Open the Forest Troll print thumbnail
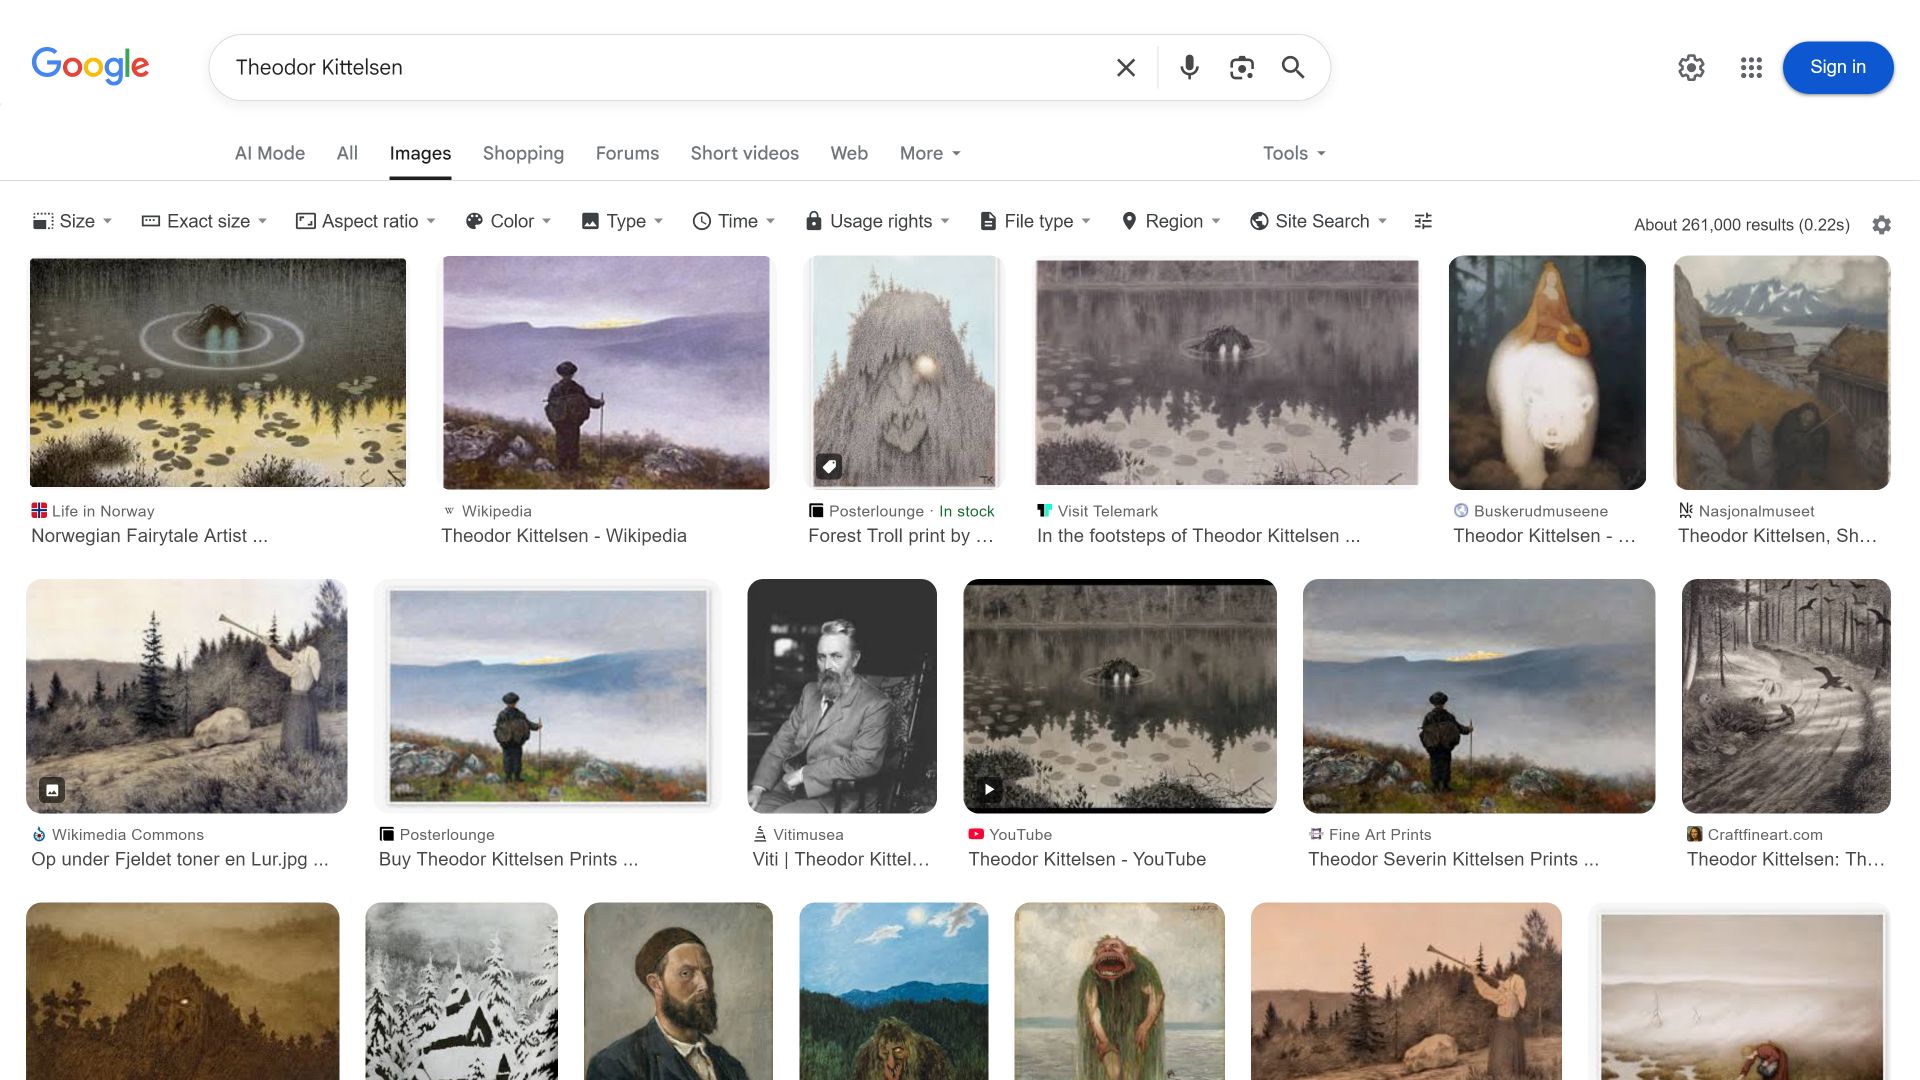The width and height of the screenshot is (1920, 1080). [903, 372]
